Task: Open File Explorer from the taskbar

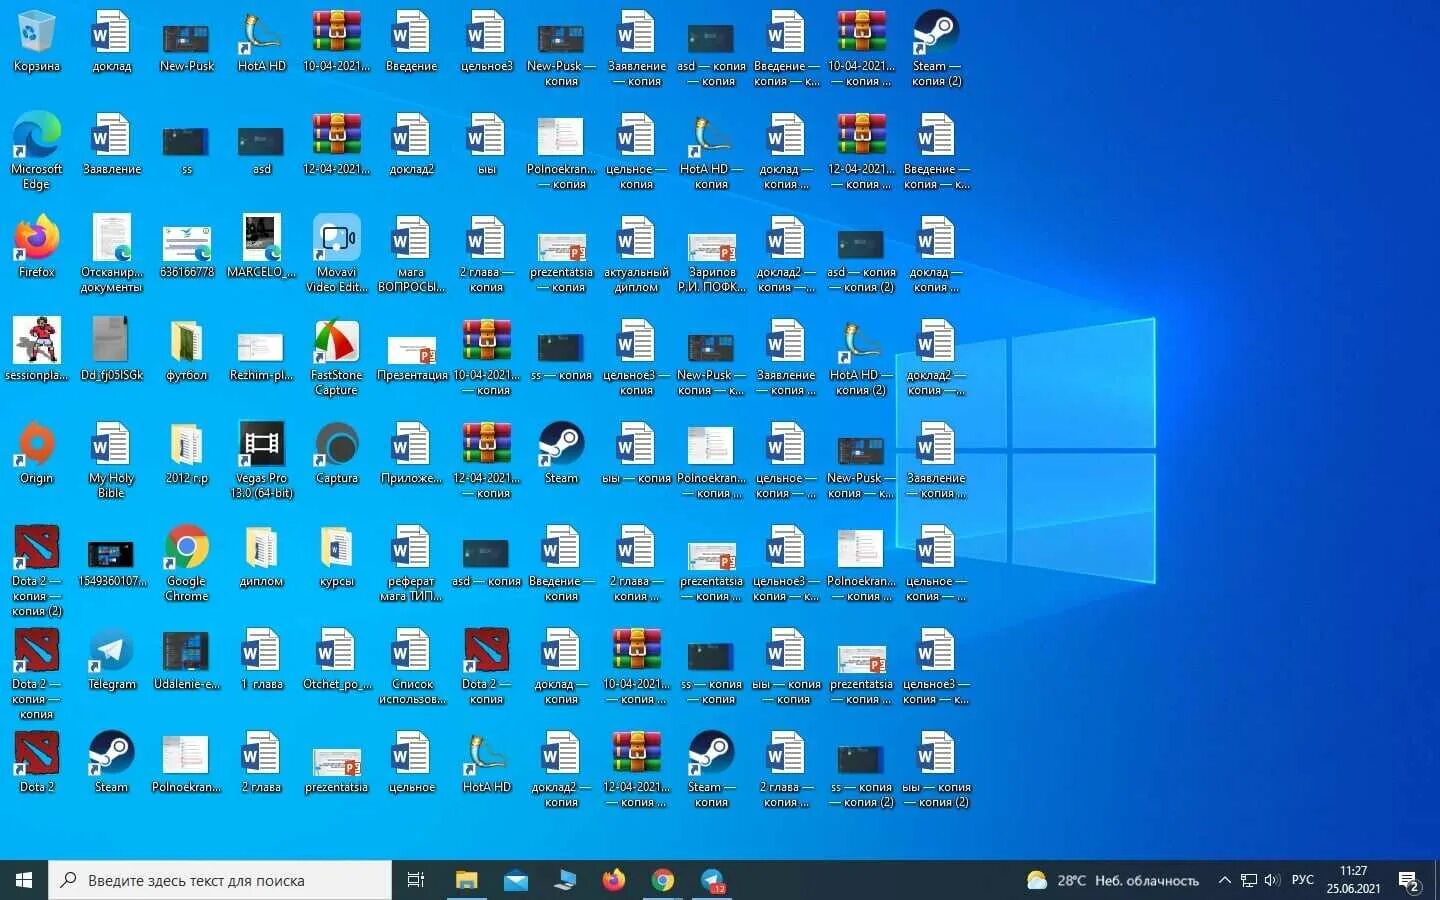Action: (466, 880)
